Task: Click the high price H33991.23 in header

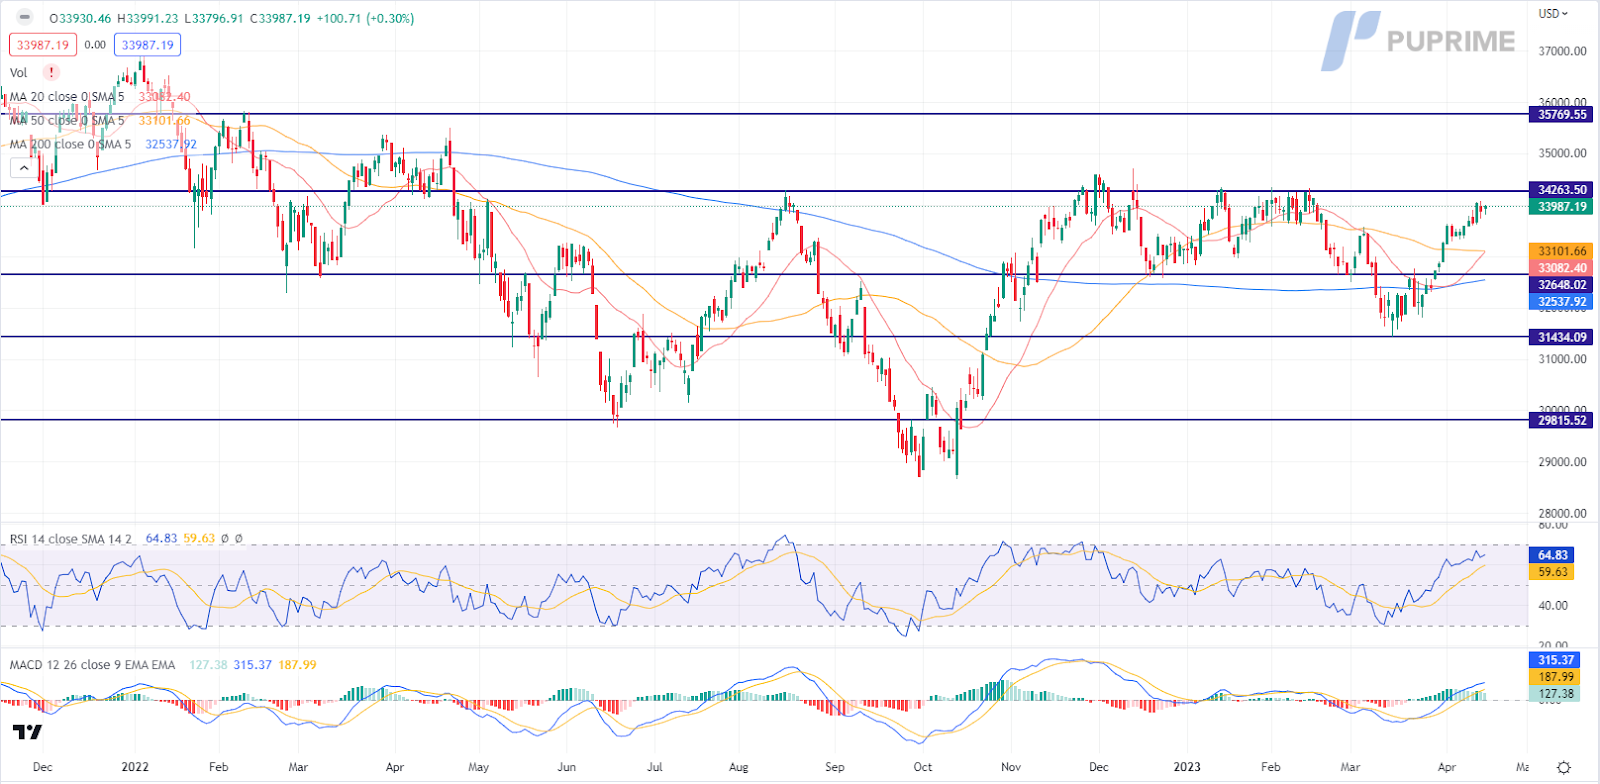Action: pos(148,18)
